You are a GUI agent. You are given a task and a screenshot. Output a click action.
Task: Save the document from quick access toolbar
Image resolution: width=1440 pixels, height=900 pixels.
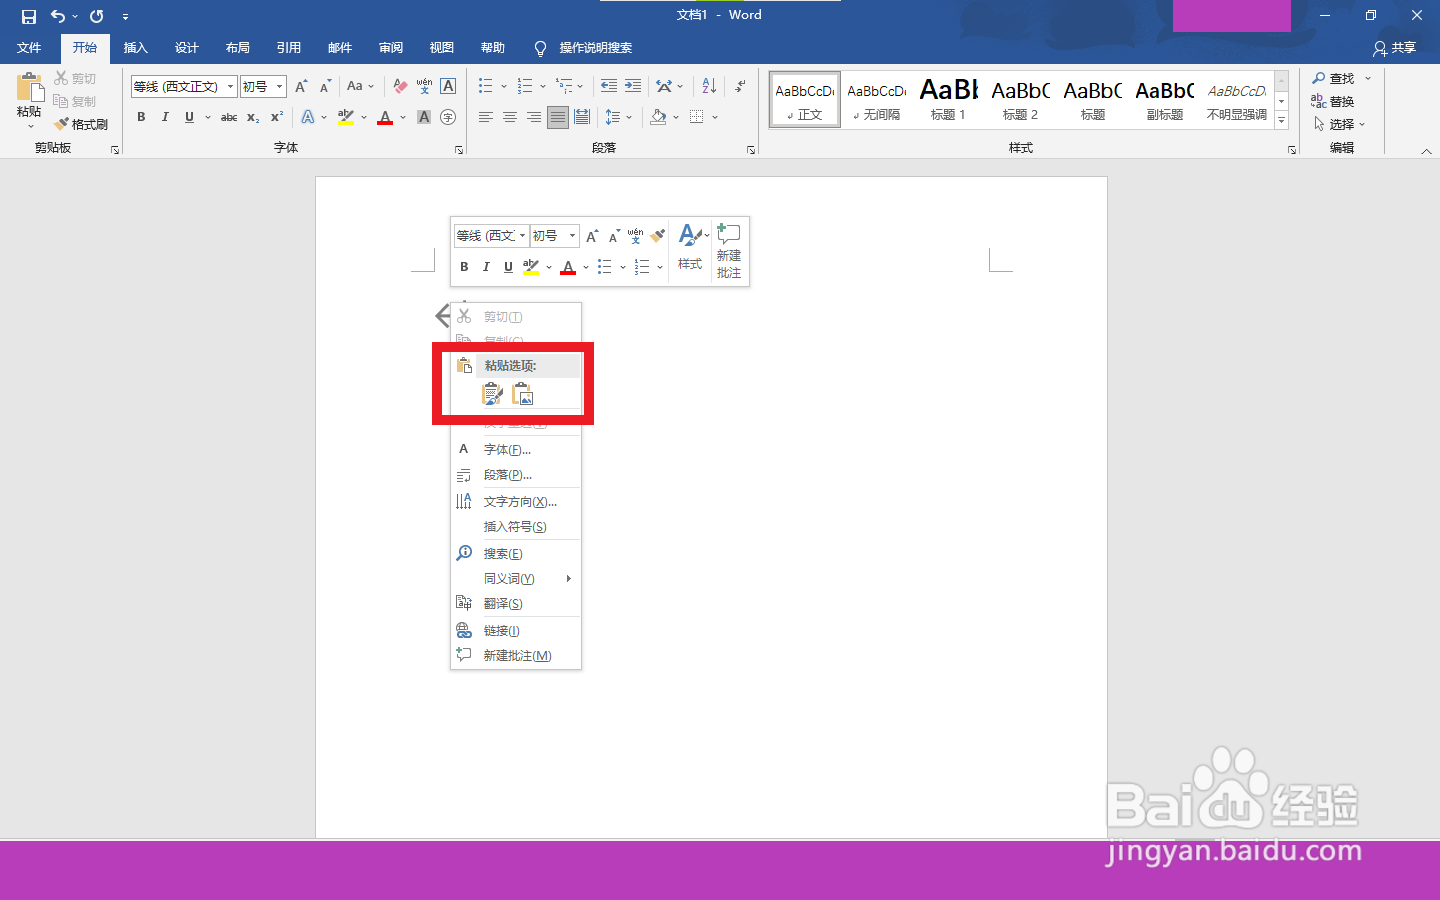(x=28, y=16)
